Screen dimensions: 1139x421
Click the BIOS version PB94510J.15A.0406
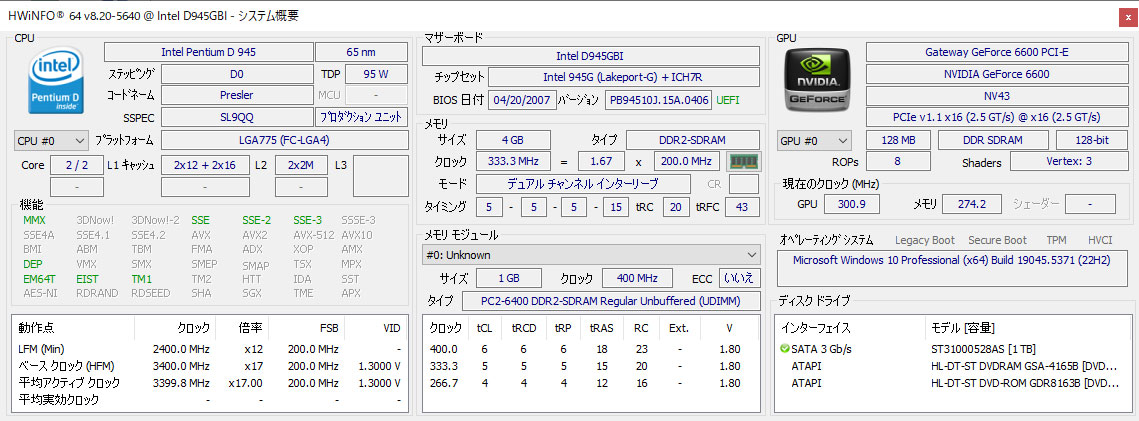(x=659, y=99)
